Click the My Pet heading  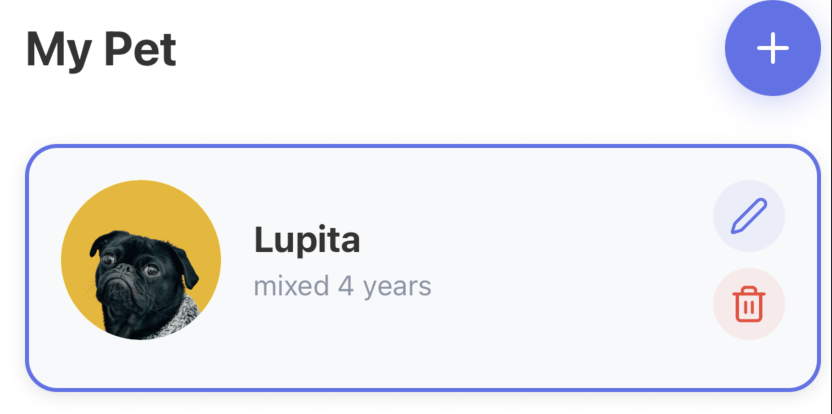101,50
